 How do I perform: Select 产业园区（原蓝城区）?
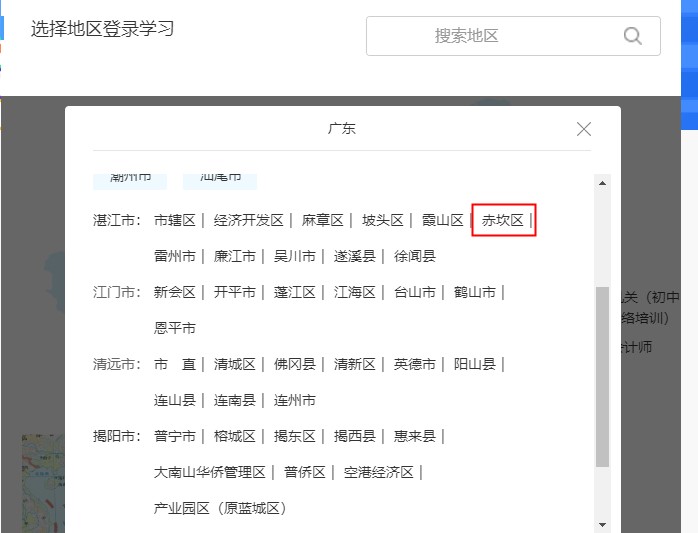pos(220,508)
